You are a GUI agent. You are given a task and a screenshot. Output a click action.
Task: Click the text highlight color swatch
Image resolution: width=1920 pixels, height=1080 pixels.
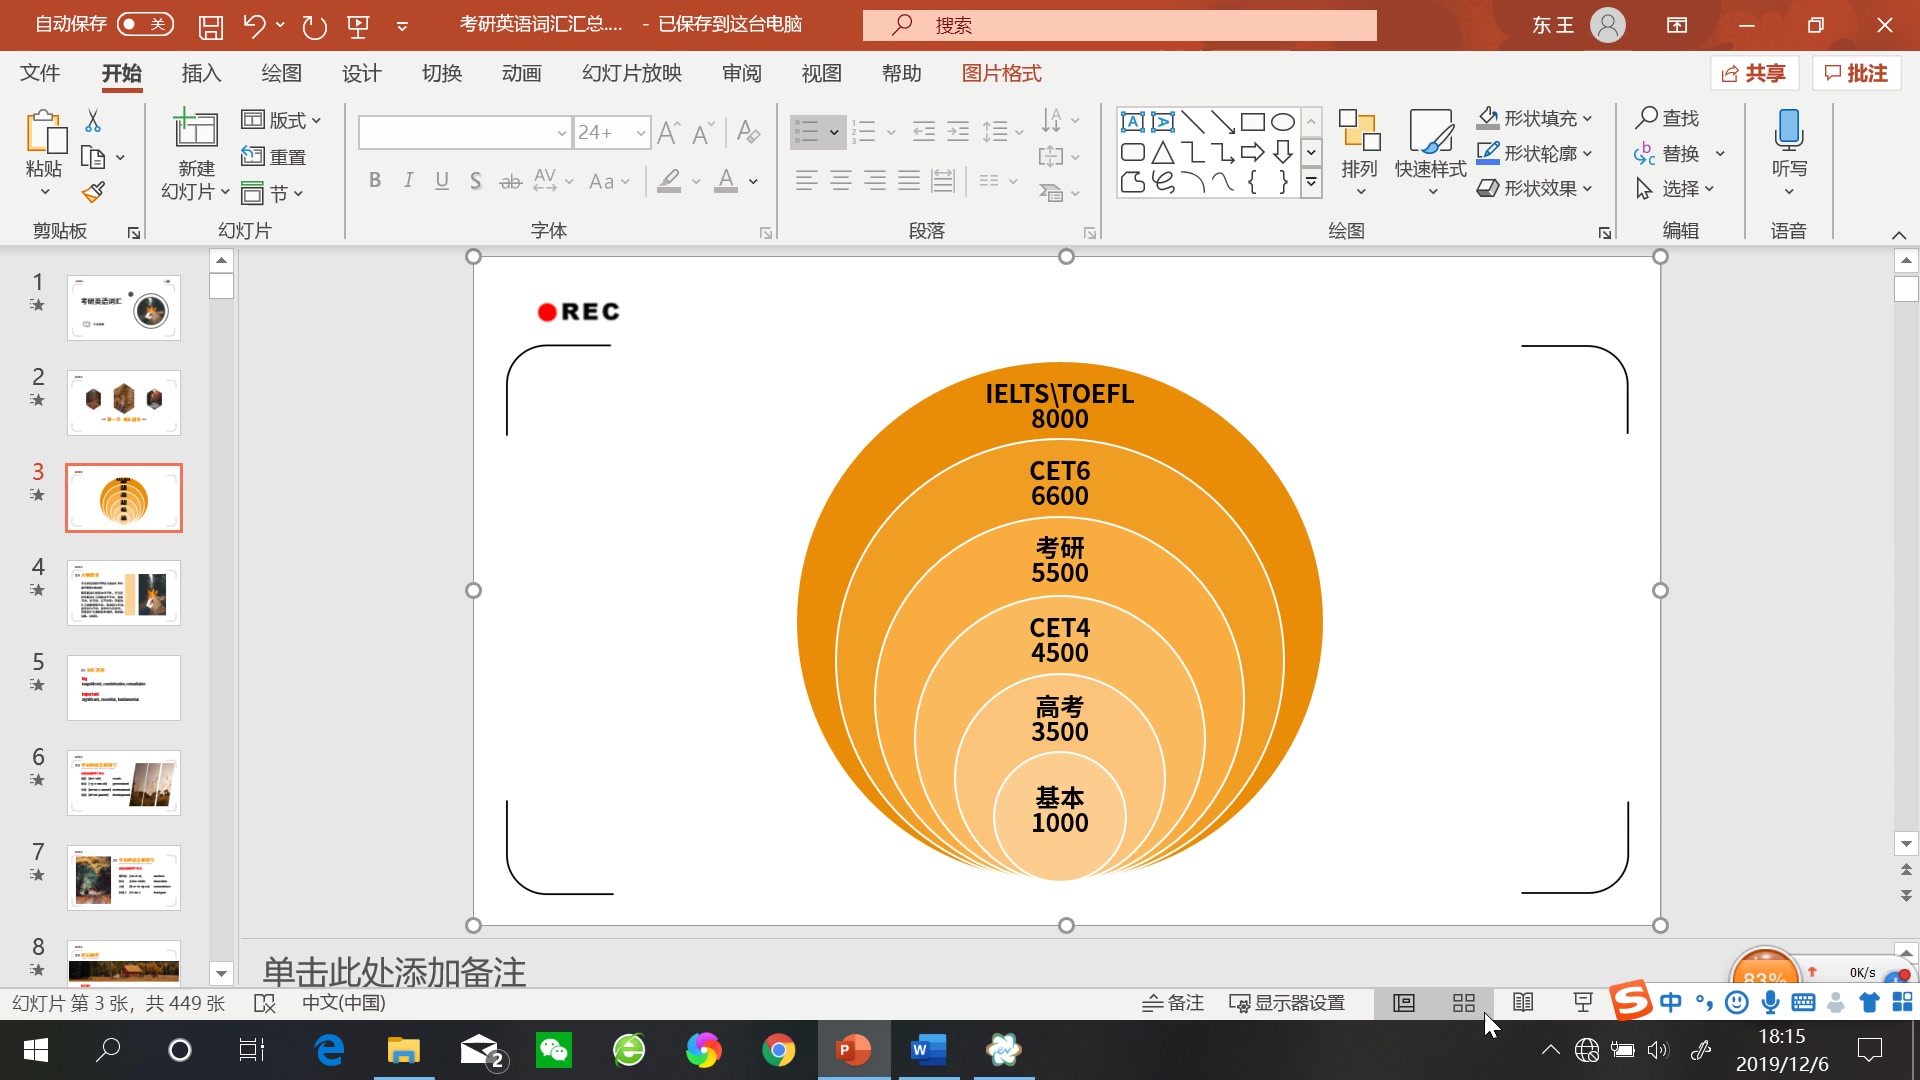pos(669,181)
